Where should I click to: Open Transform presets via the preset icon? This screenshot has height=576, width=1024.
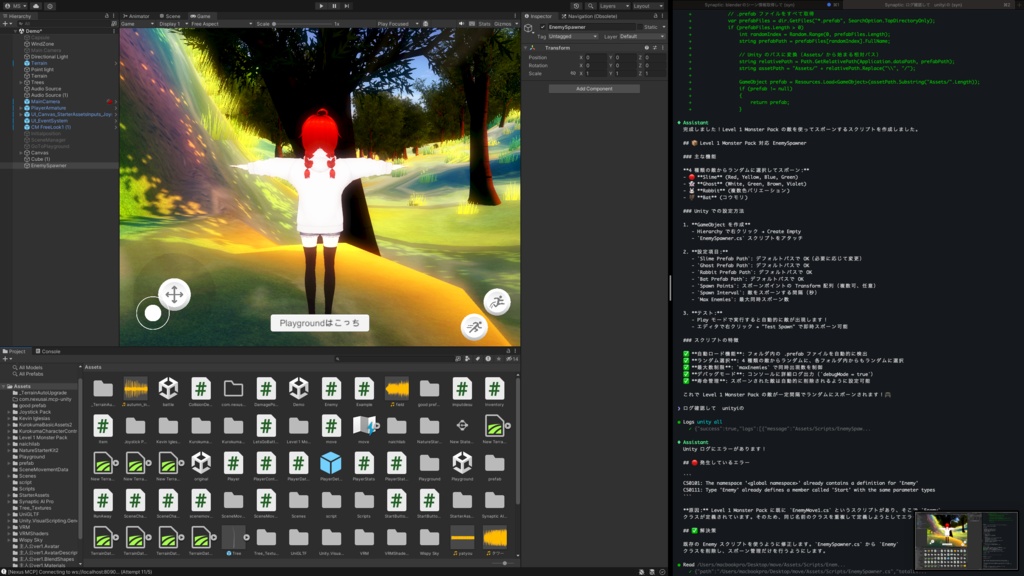point(655,47)
